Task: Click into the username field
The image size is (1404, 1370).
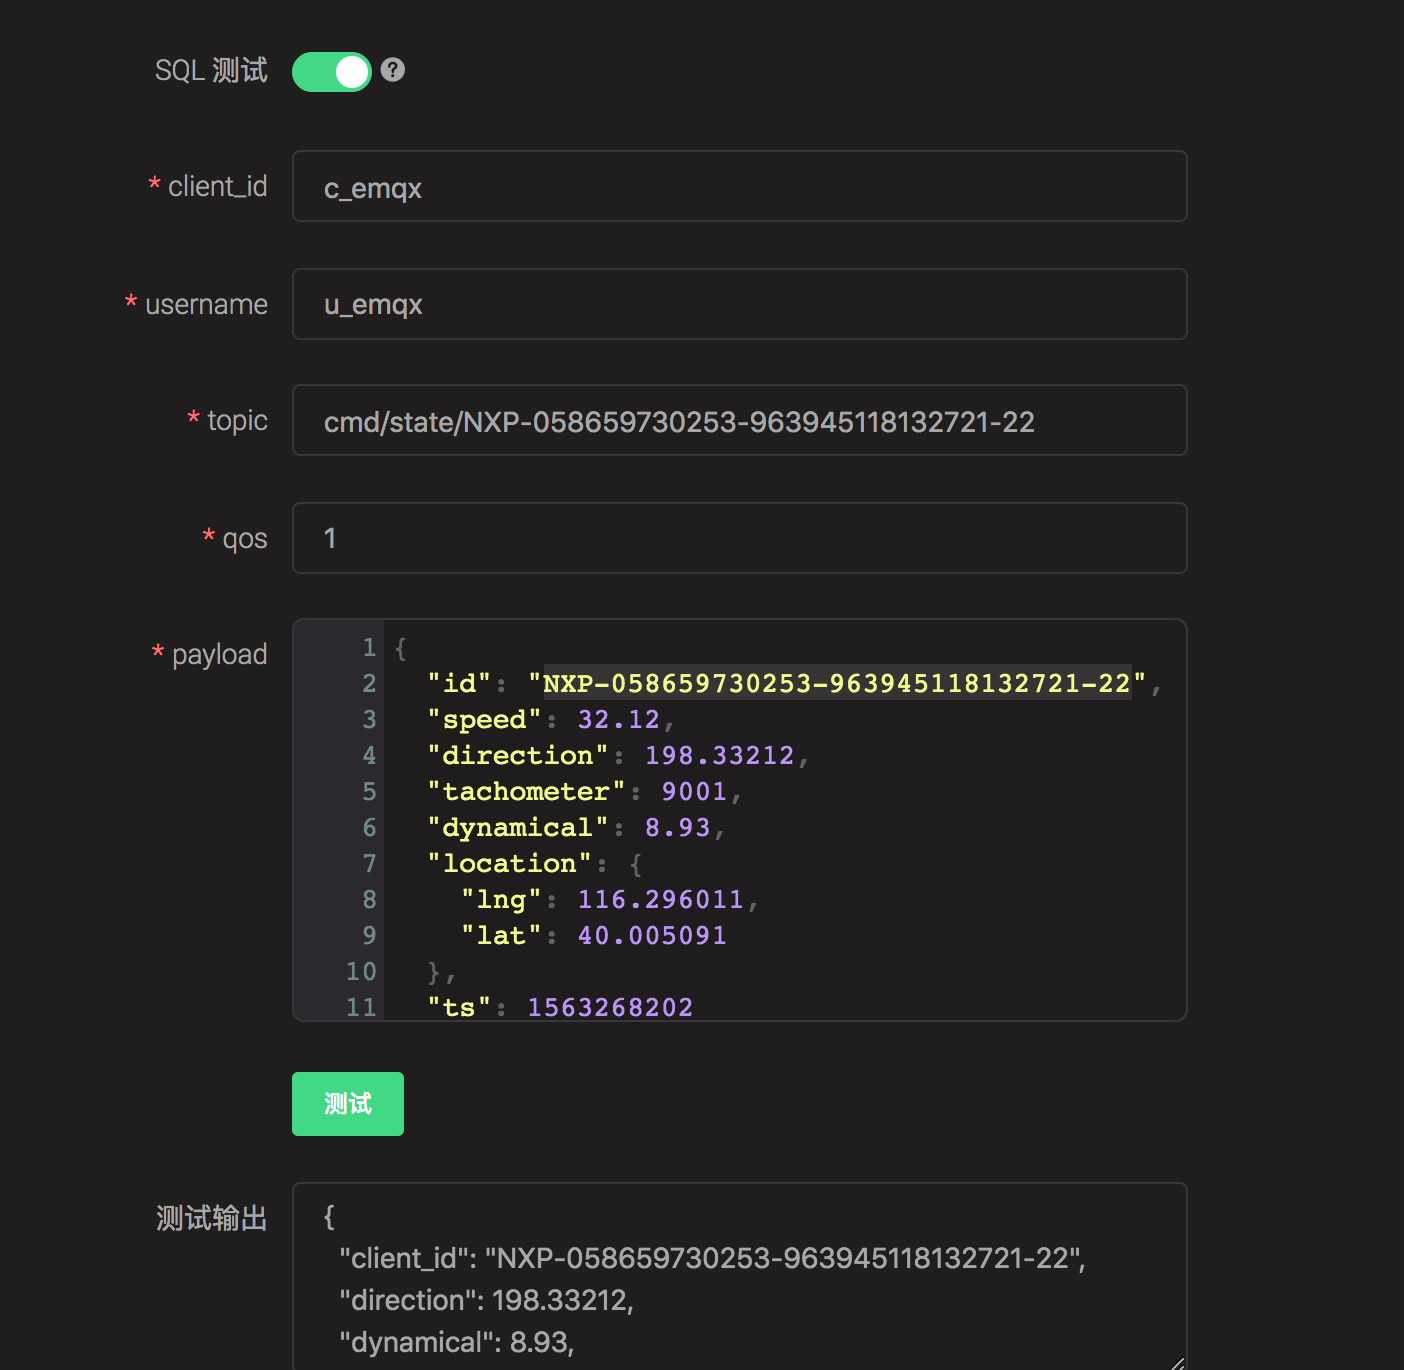Action: [x=739, y=304]
